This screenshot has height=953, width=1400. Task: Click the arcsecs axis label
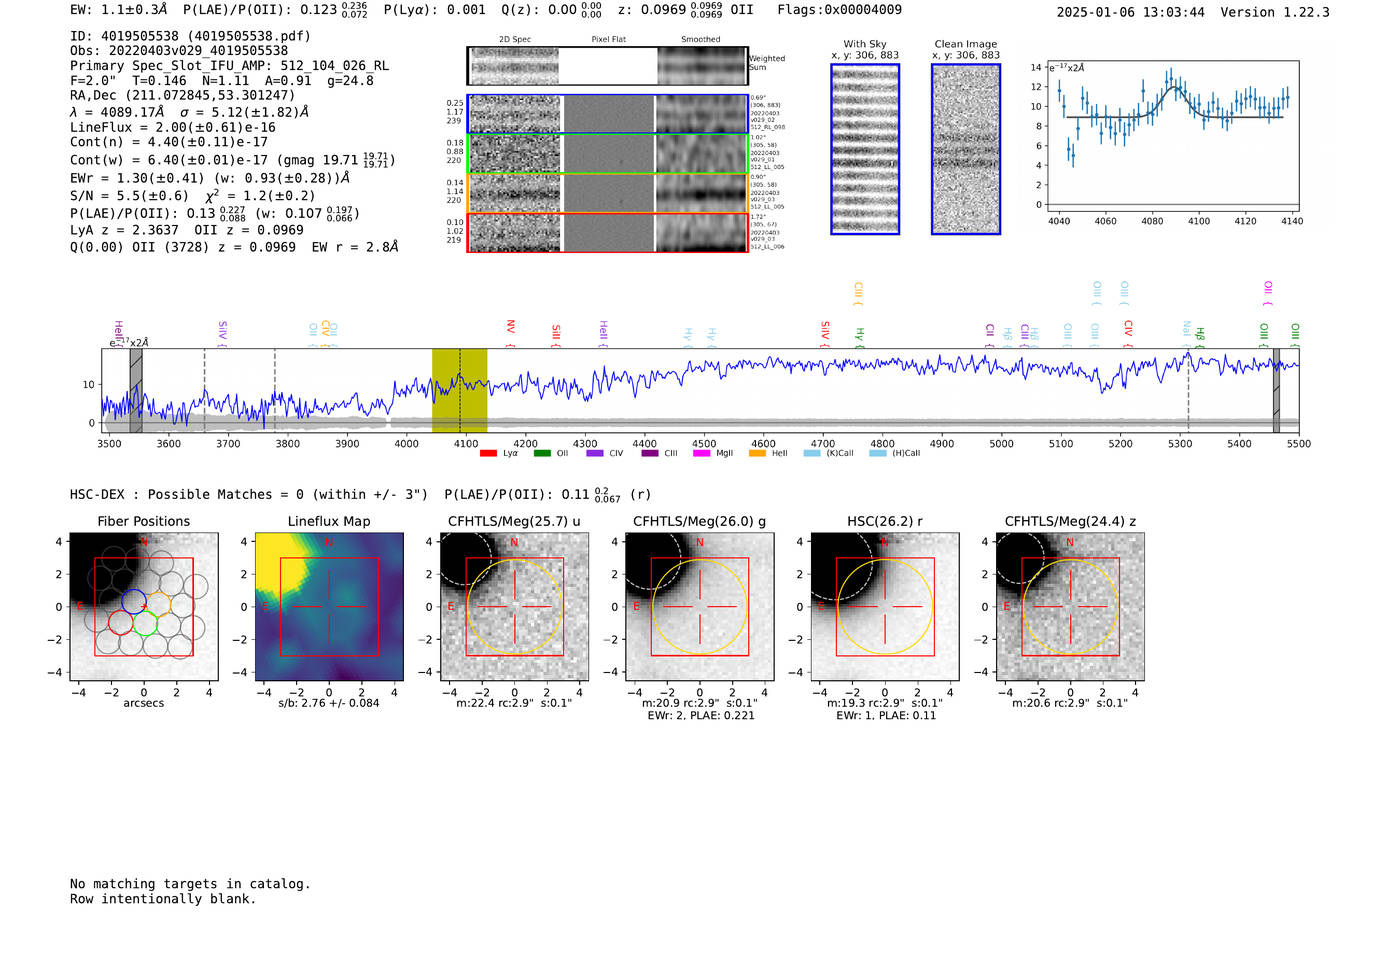pyautogui.click(x=144, y=703)
